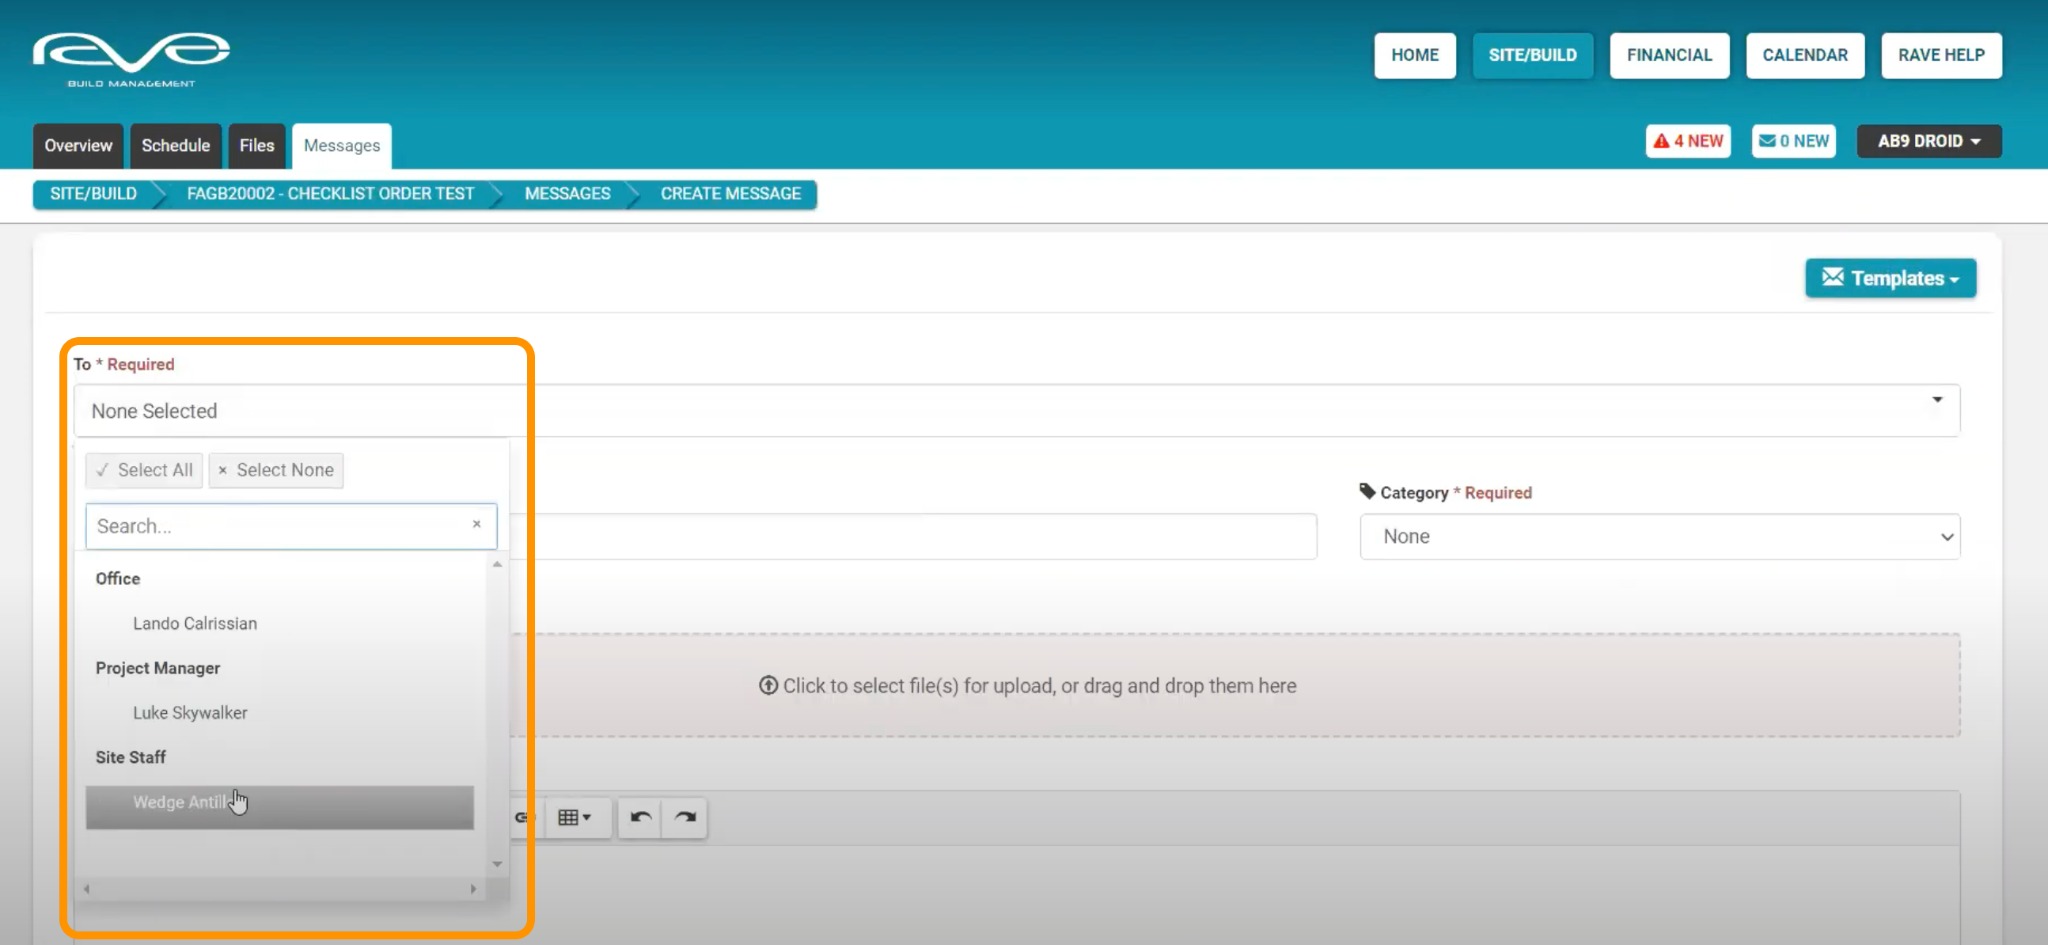View the 4 NEW alerts

[1688, 141]
